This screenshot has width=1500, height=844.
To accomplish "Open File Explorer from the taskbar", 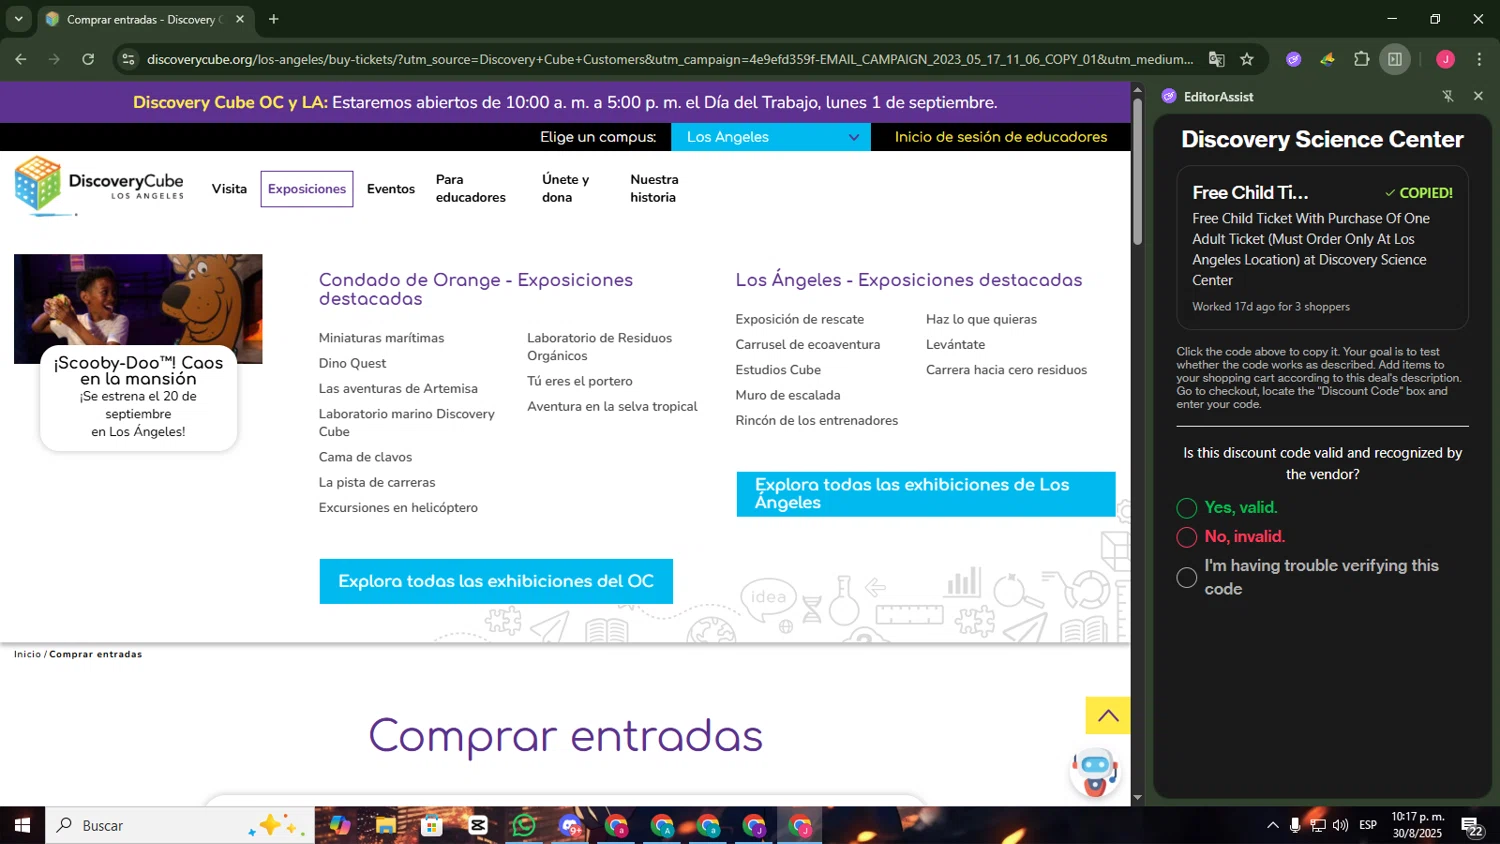I will [386, 825].
